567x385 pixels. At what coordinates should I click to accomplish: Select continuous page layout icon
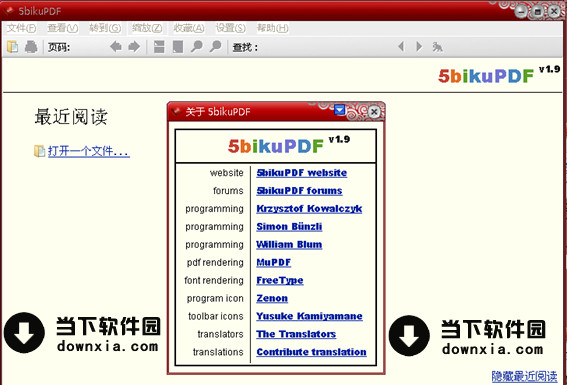[159, 47]
